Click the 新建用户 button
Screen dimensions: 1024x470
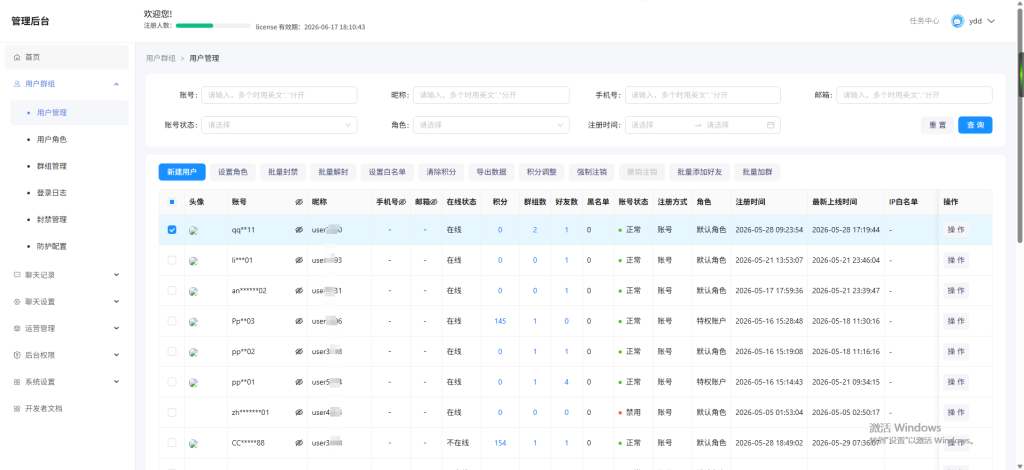tap(182, 172)
